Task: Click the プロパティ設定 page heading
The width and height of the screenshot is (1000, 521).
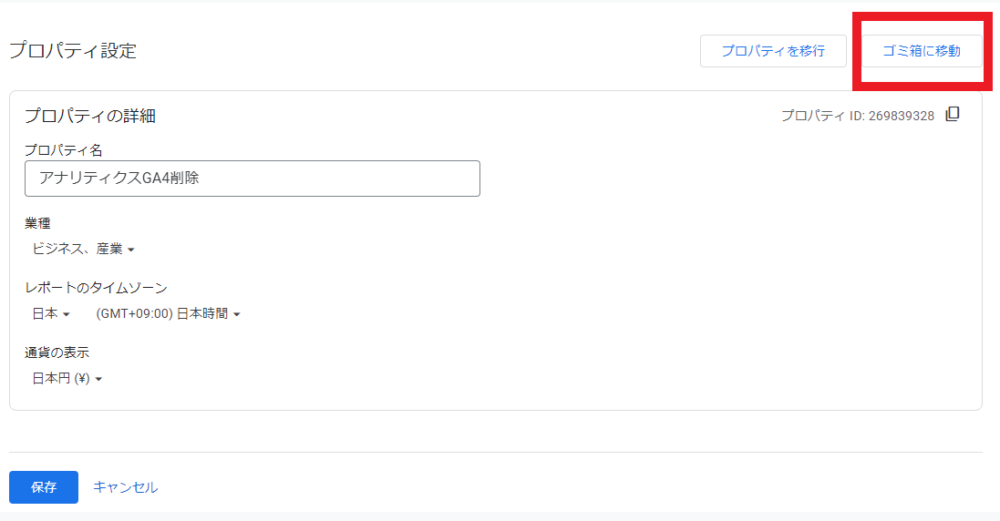Action: coord(72,51)
